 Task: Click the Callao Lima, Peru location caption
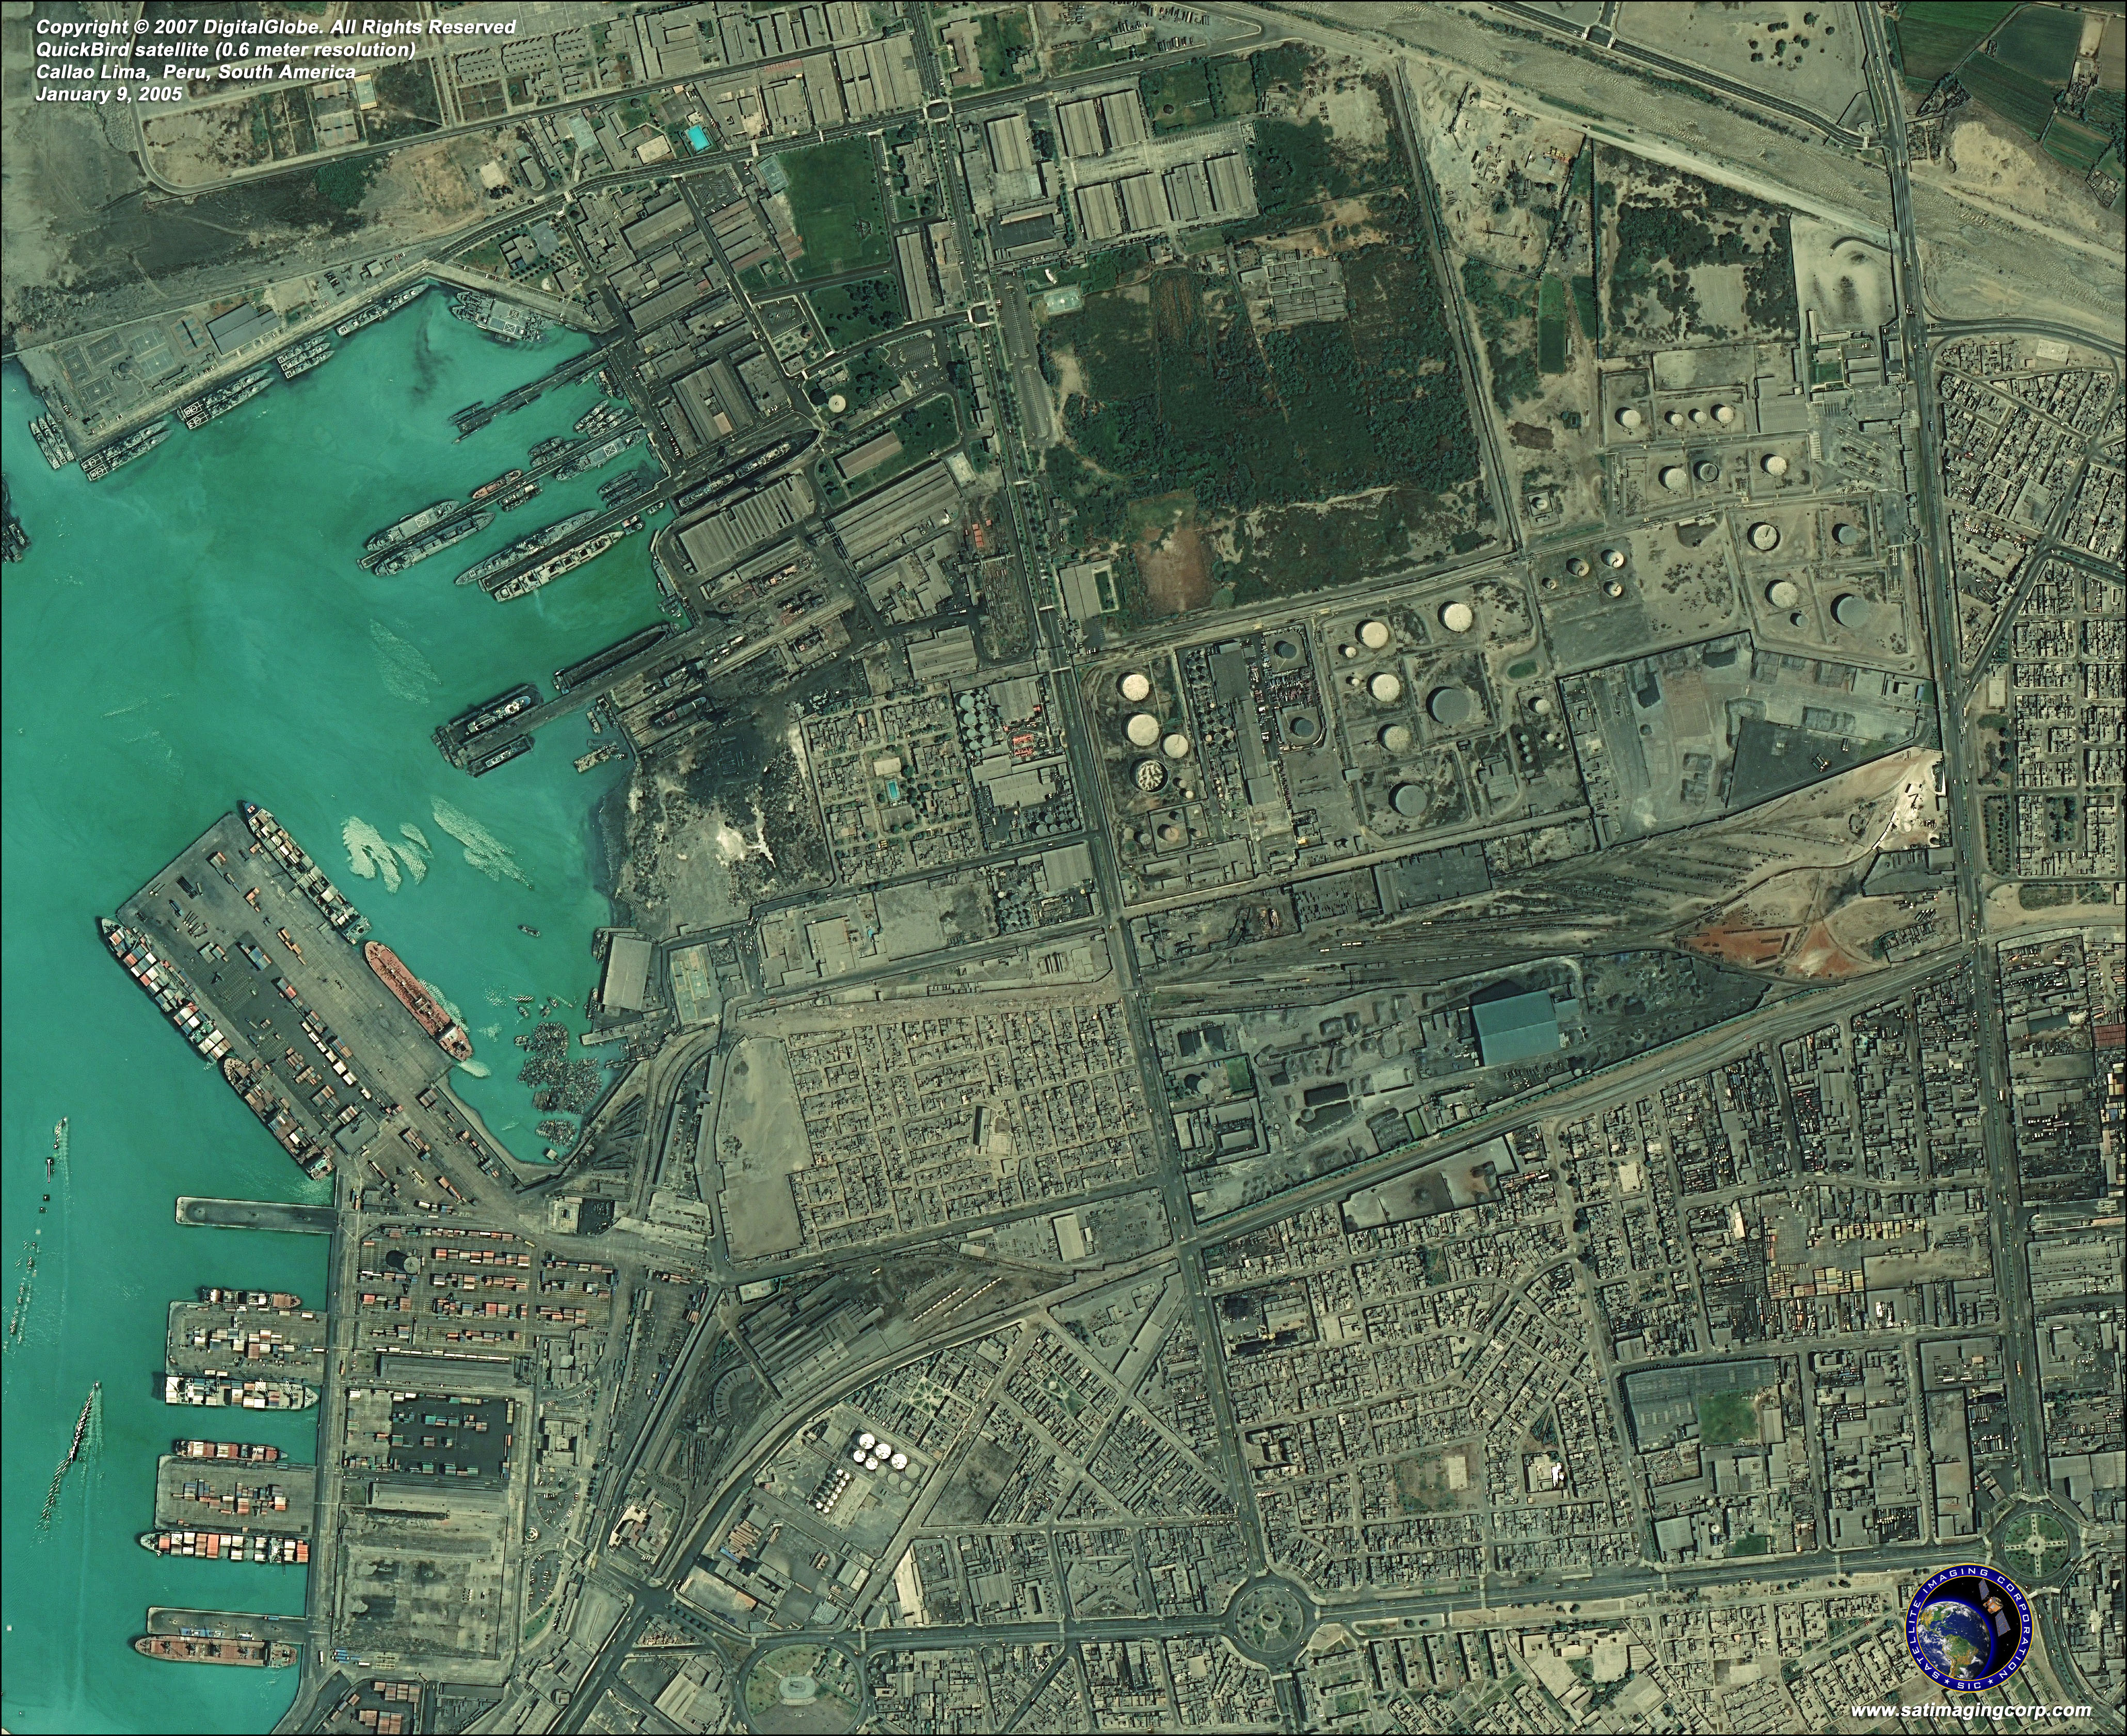tap(196, 72)
